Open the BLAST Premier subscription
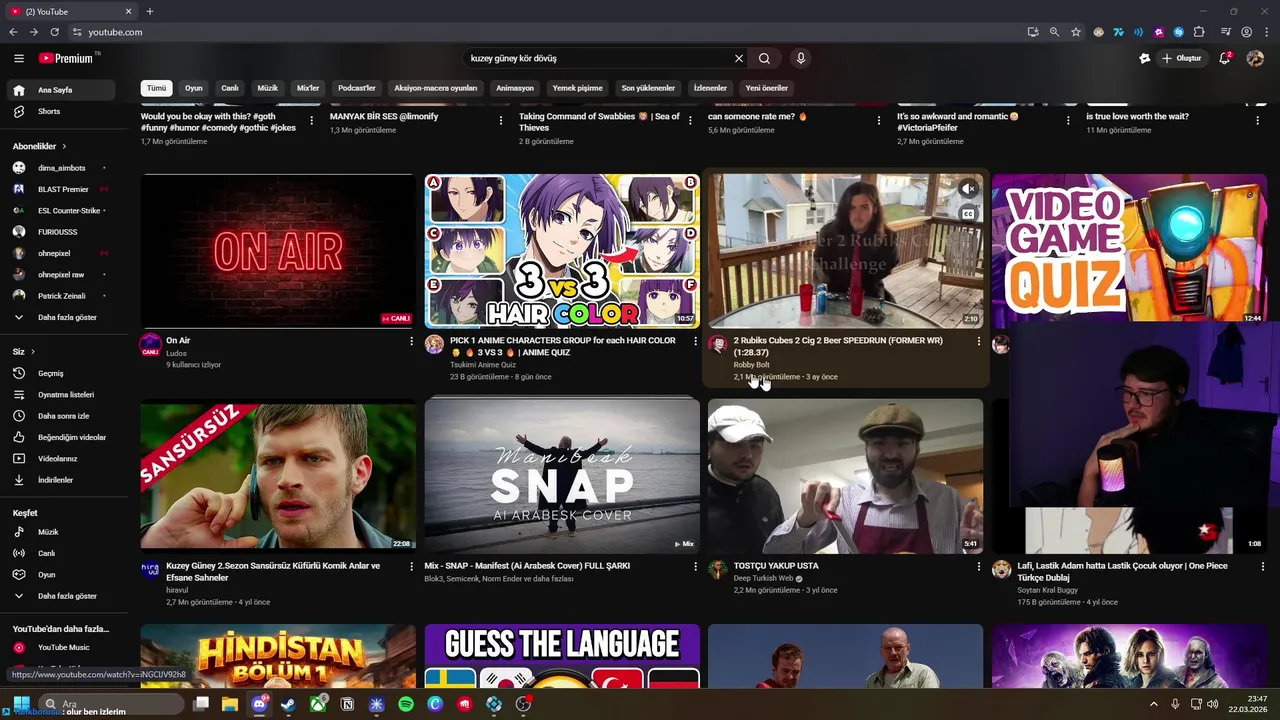This screenshot has width=1280, height=720. [x=64, y=189]
